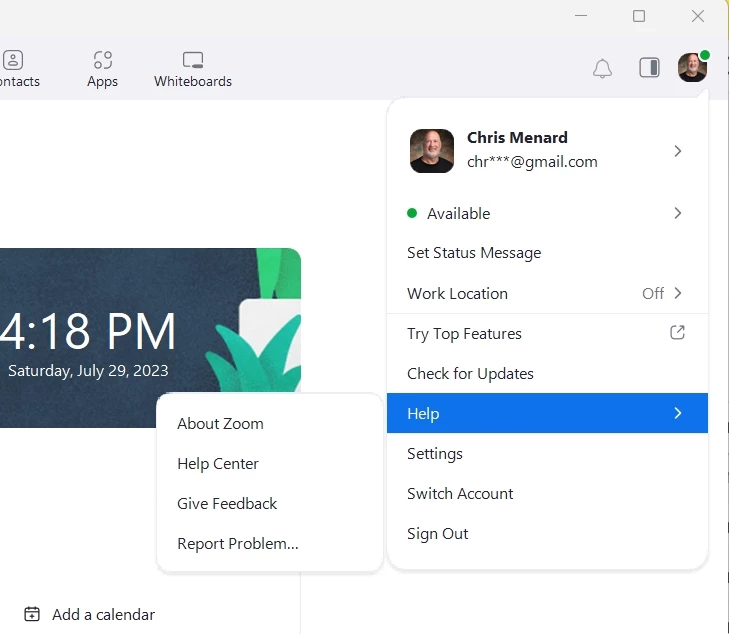Select Report Problem...
The height and width of the screenshot is (634, 729).
pos(270,543)
